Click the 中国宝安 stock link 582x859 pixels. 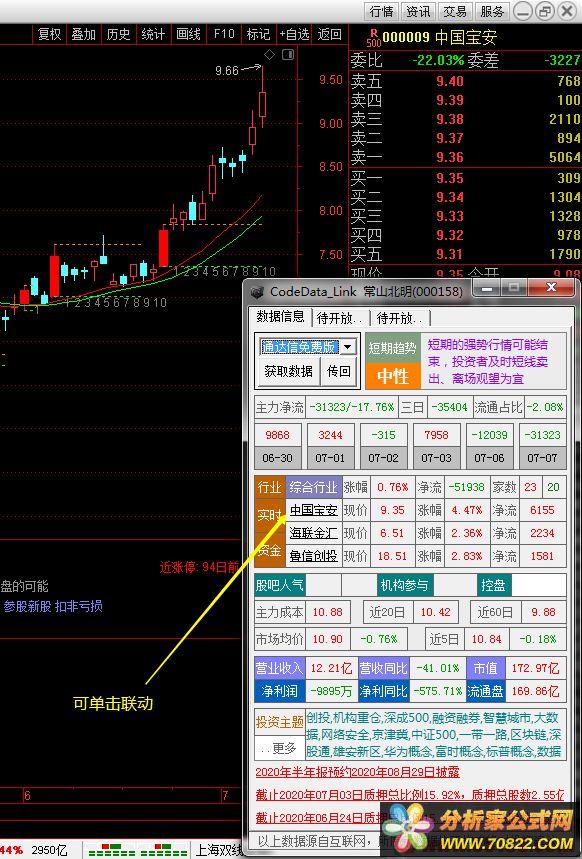[x=313, y=510]
